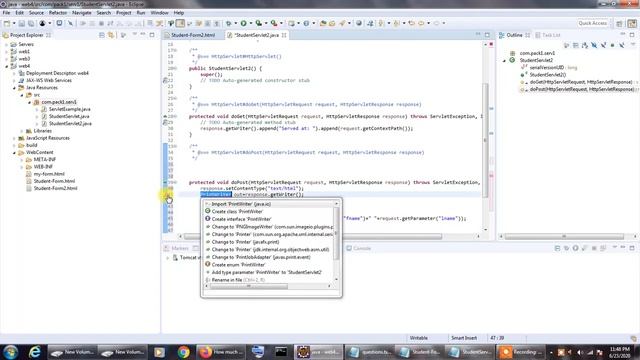Open the Refactor menu
The height and width of the screenshot is (360, 640).
(x=58, y=13)
